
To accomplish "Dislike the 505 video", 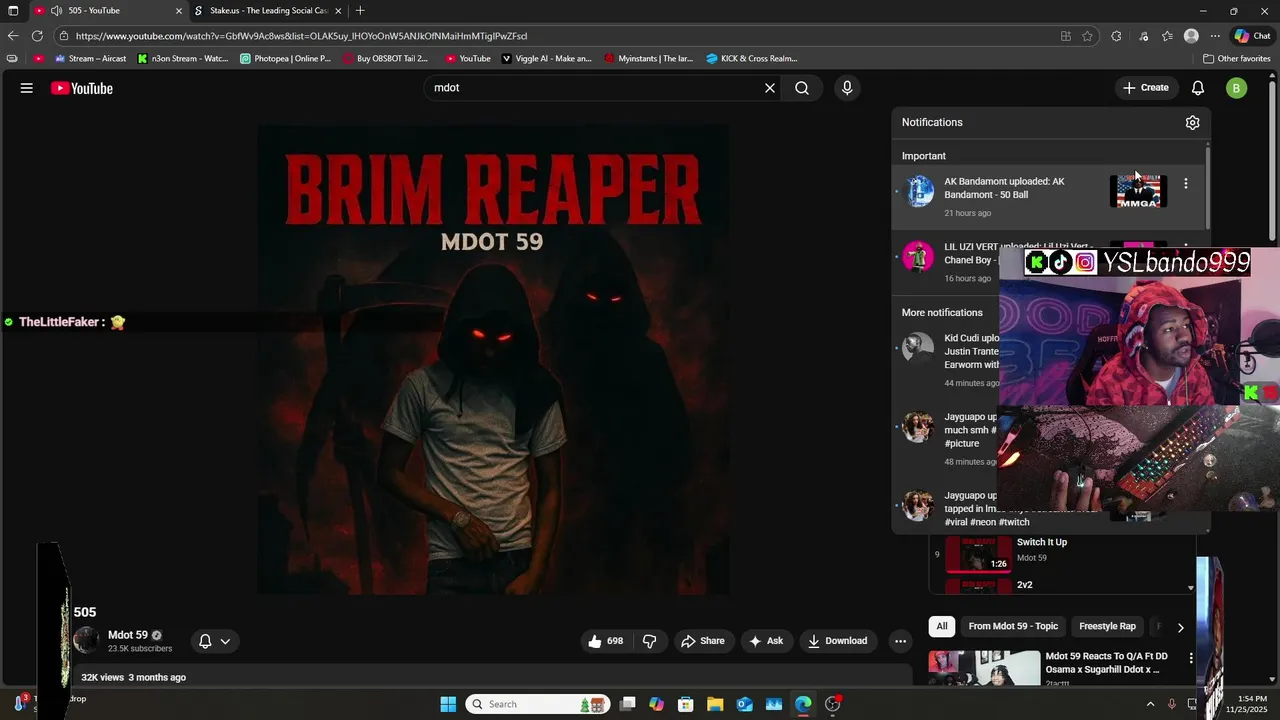I will pyautogui.click(x=649, y=641).
